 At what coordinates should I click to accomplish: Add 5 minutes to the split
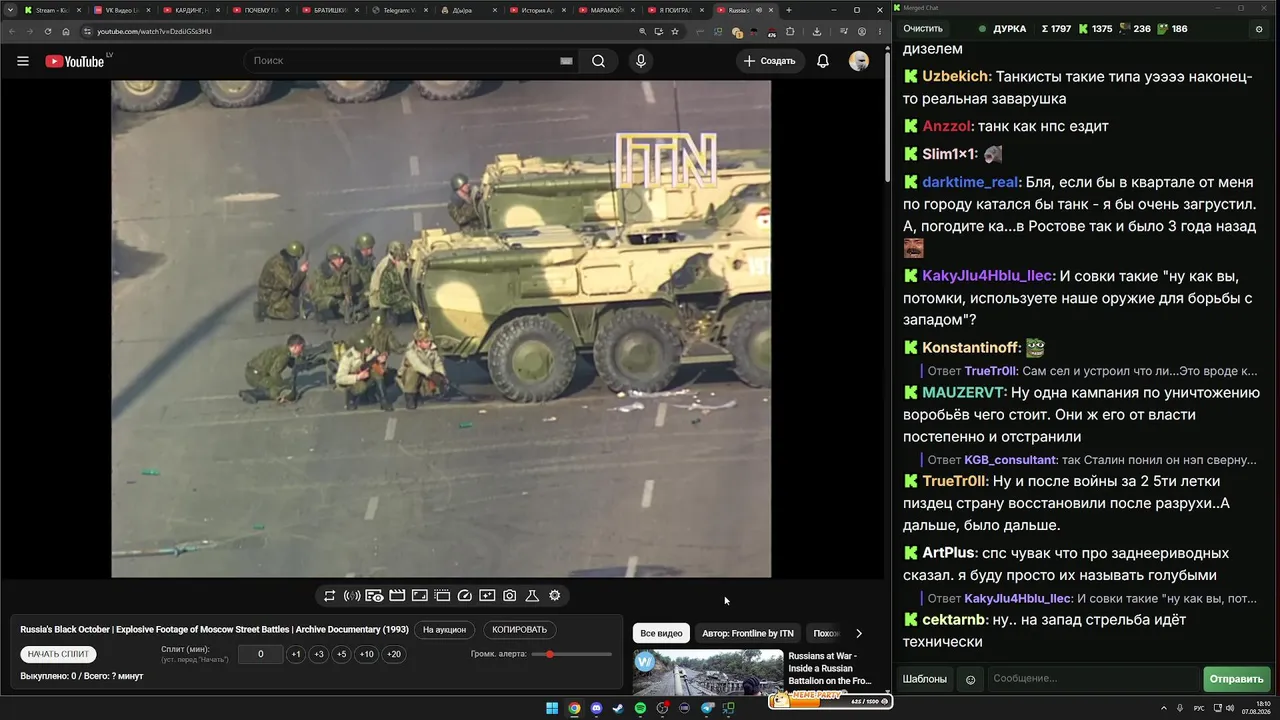pyautogui.click(x=342, y=654)
